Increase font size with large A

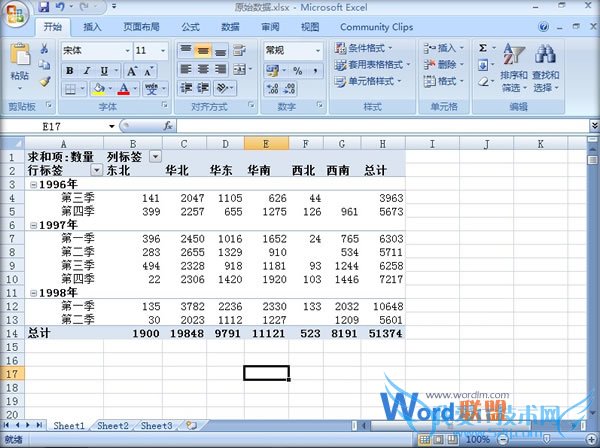(132, 71)
